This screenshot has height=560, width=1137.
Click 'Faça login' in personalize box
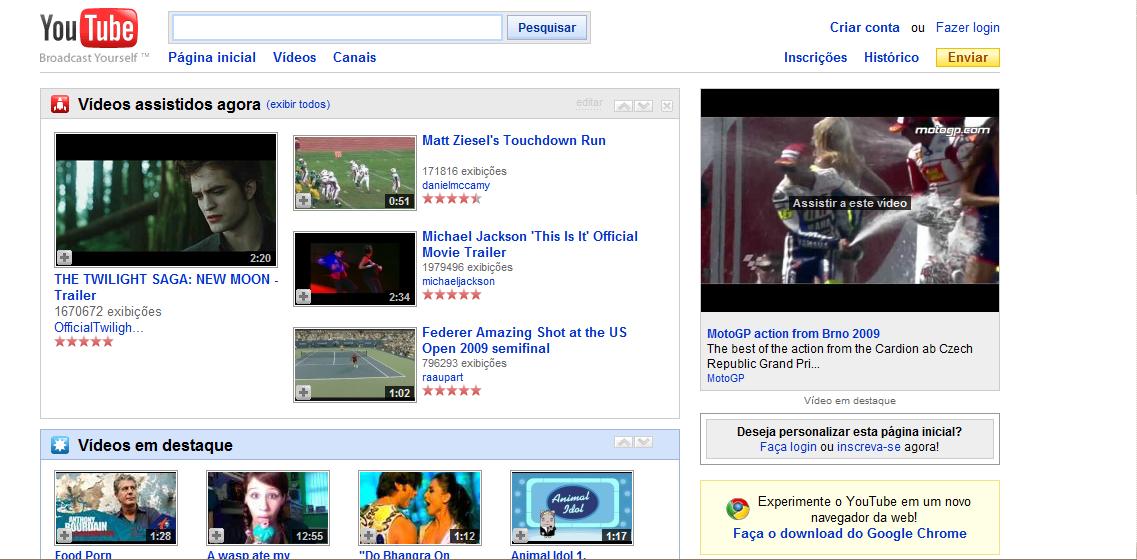[788, 447]
